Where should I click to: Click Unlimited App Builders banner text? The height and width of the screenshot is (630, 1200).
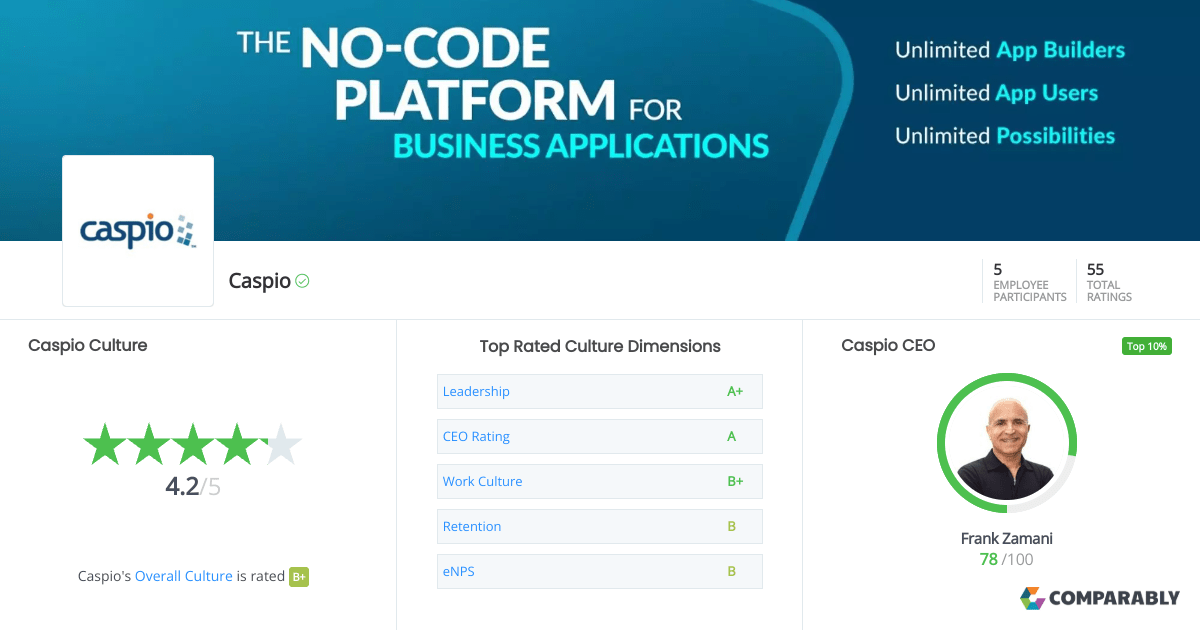(x=1010, y=50)
